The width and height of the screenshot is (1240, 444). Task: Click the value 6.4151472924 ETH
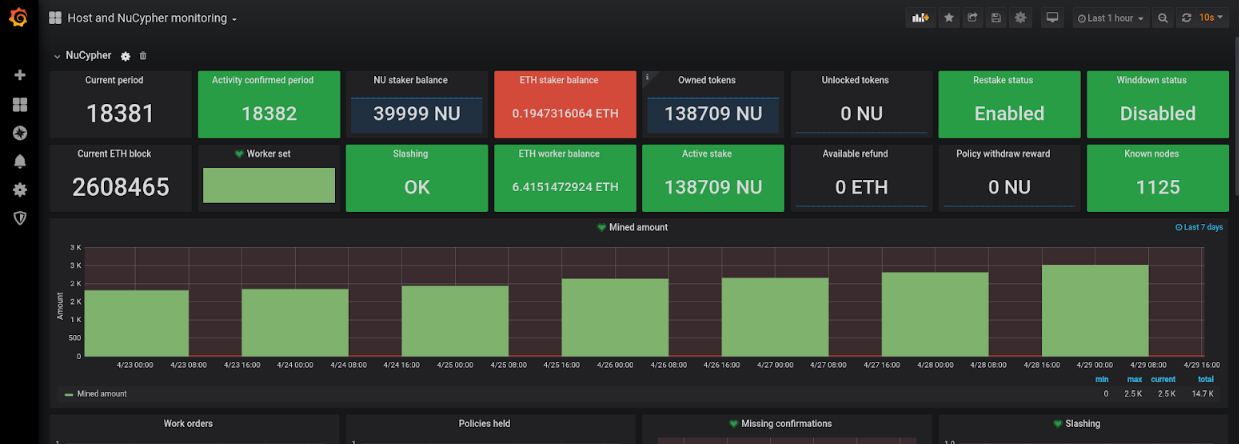tap(565, 187)
